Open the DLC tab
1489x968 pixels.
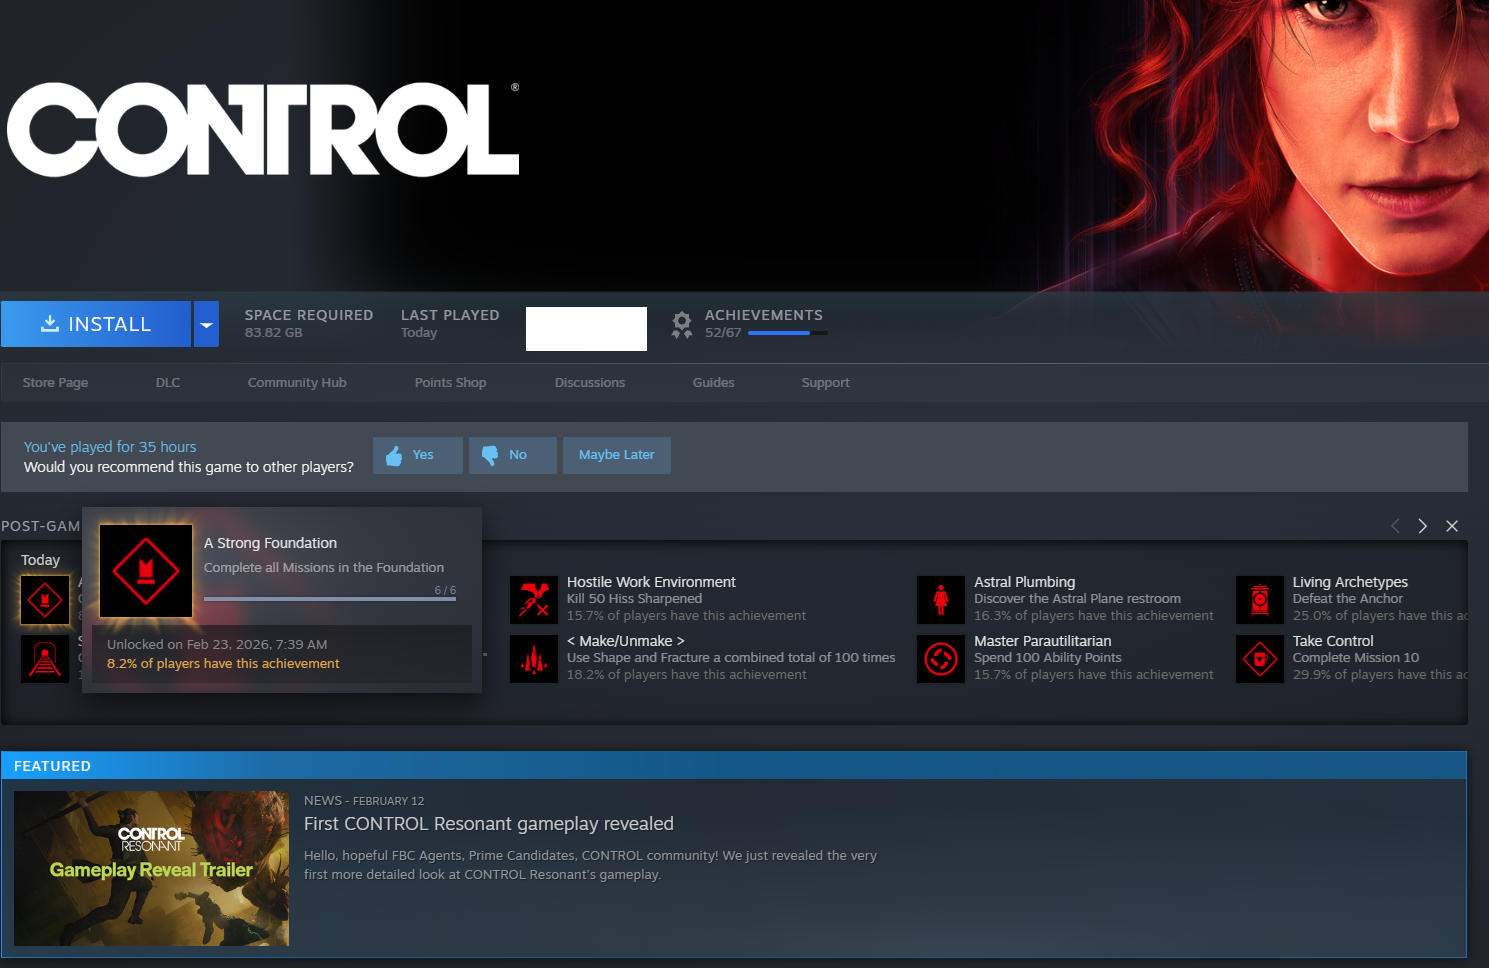point(168,382)
